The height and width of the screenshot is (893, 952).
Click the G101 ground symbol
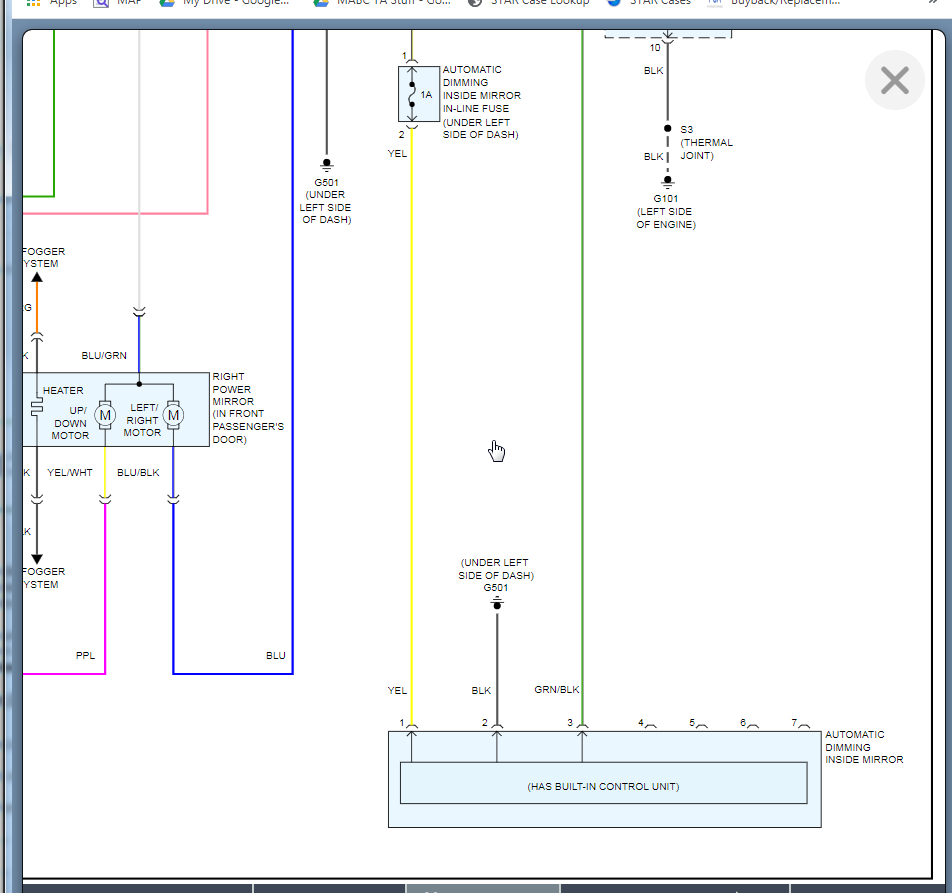click(667, 181)
